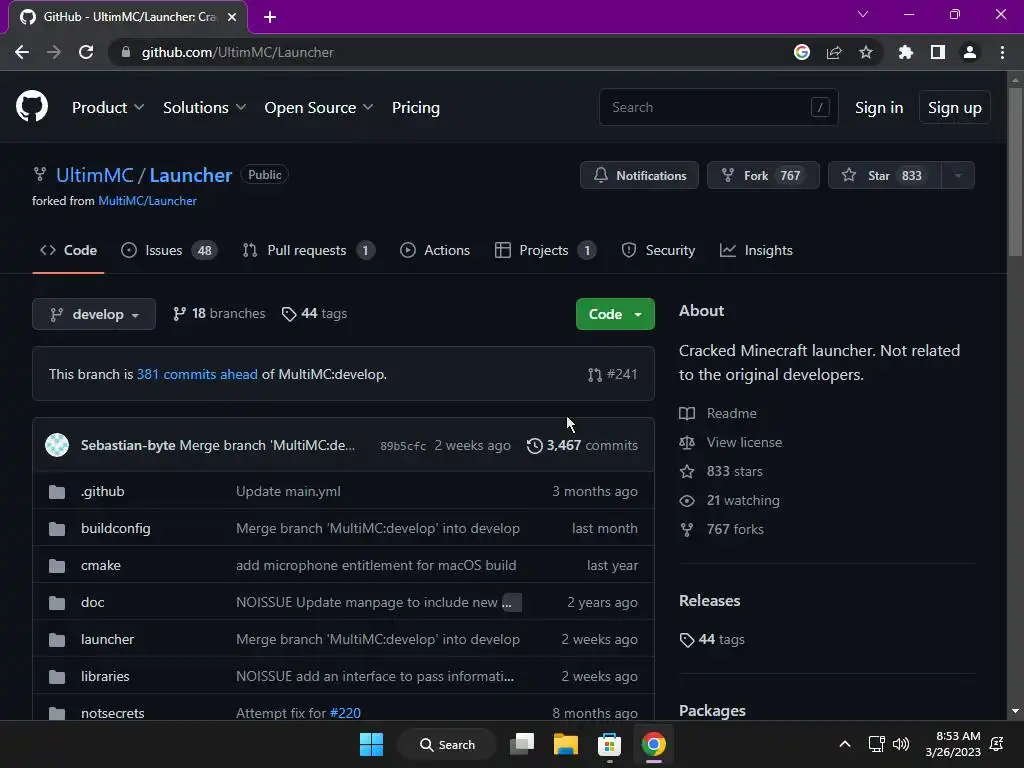The height and width of the screenshot is (768, 1024).
Task: Open the launcher folder
Action: [x=107, y=639]
